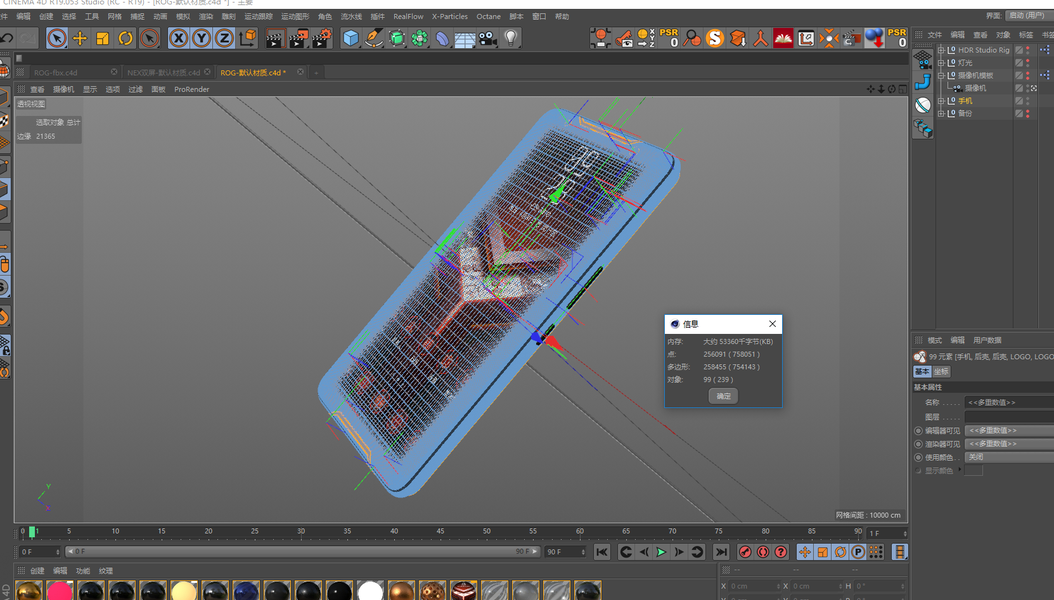
Task: Click the coordinate system icon
Action: pyautogui.click(x=248, y=38)
